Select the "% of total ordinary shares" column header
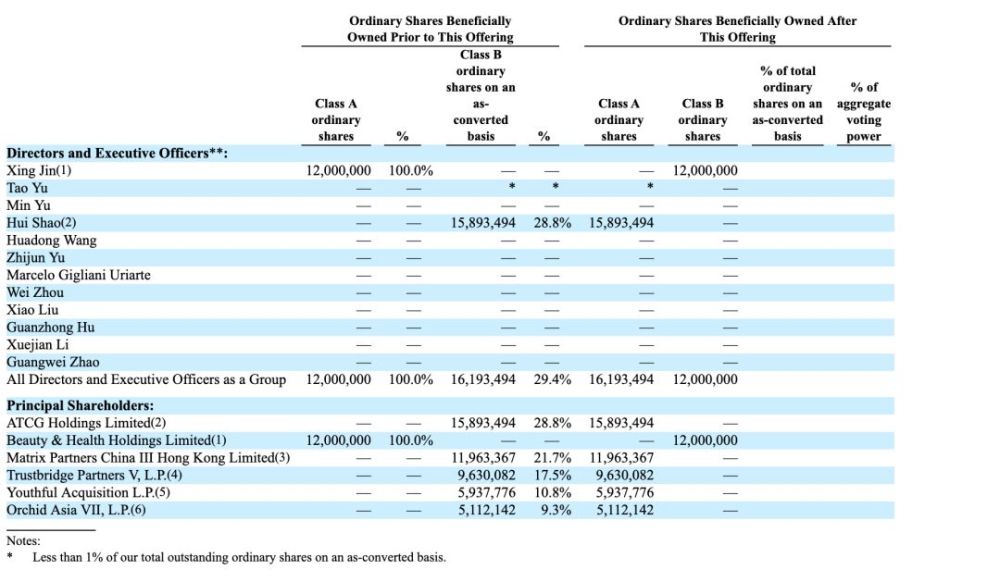 [788, 103]
